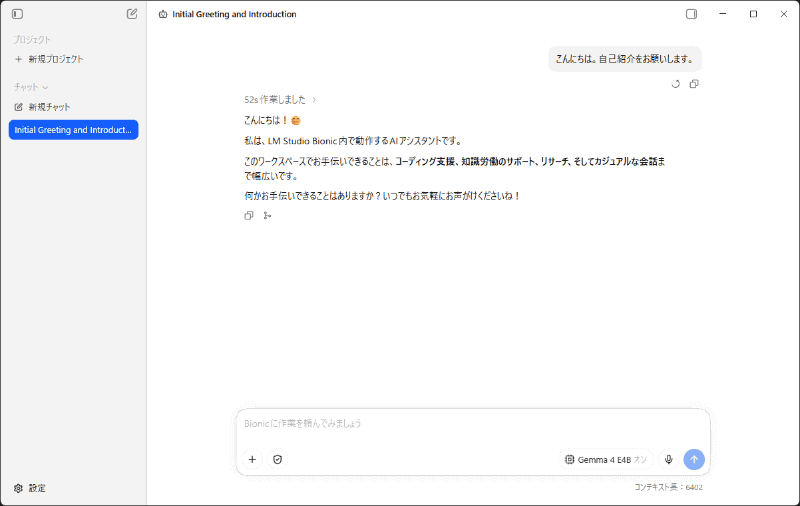The image size is (800, 506).
Task: Toggle the right side panel icon
Action: pos(691,14)
